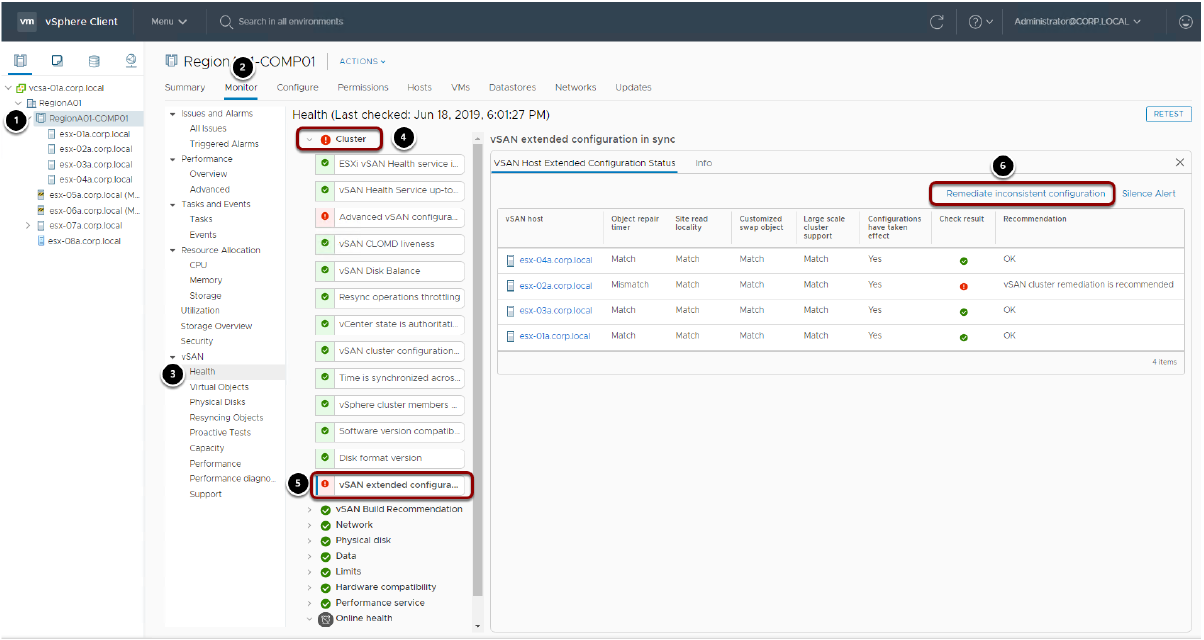Click the host icon next to esx-05a.corp.local
The width and height of the screenshot is (1204, 640).
coord(40,195)
